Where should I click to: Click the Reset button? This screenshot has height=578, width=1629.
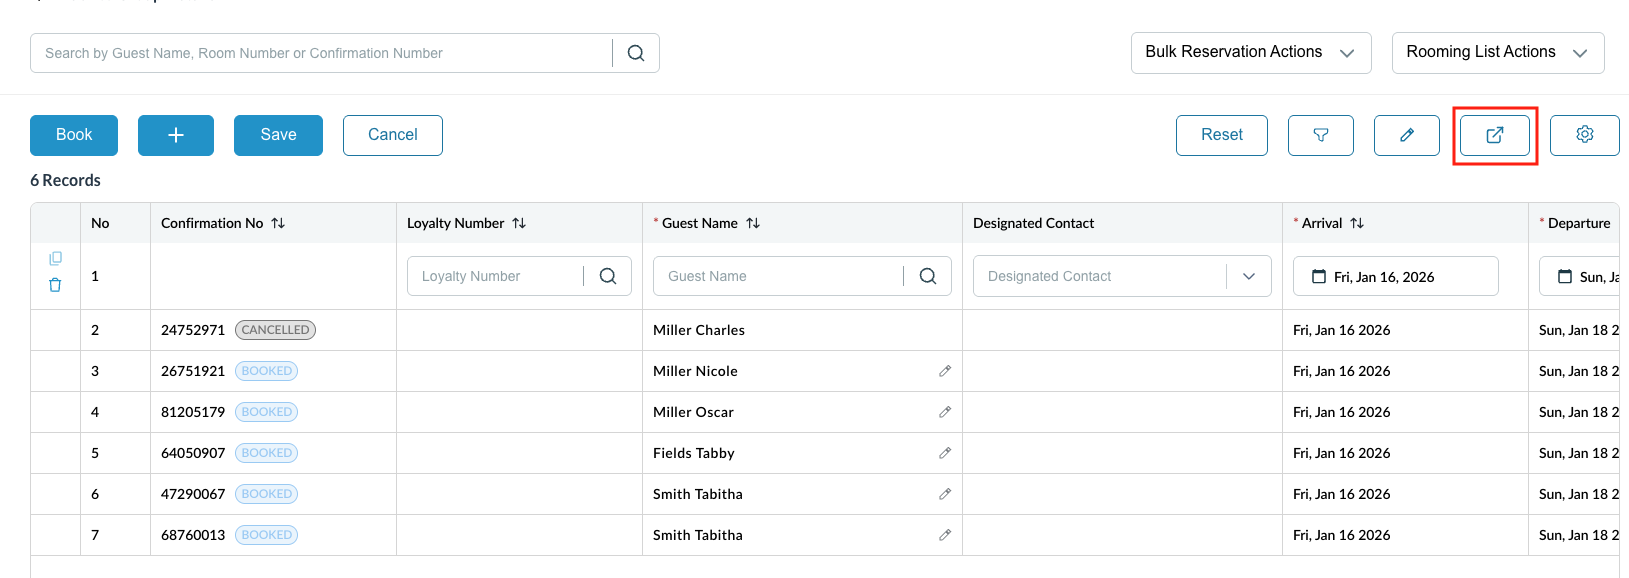click(1221, 135)
